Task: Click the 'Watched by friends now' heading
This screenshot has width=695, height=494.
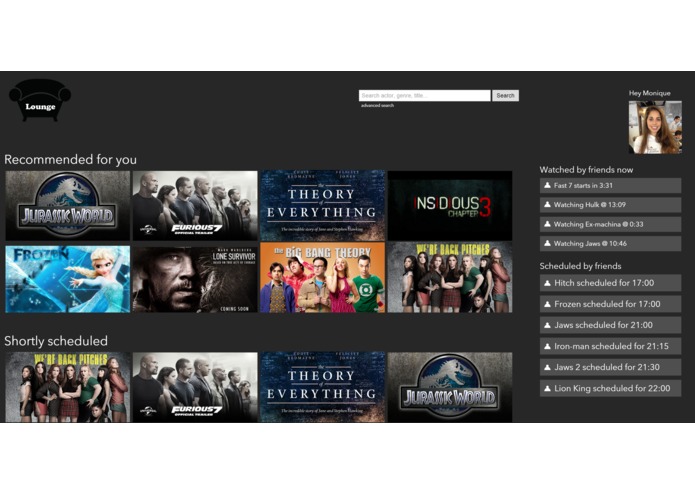Action: click(586, 170)
